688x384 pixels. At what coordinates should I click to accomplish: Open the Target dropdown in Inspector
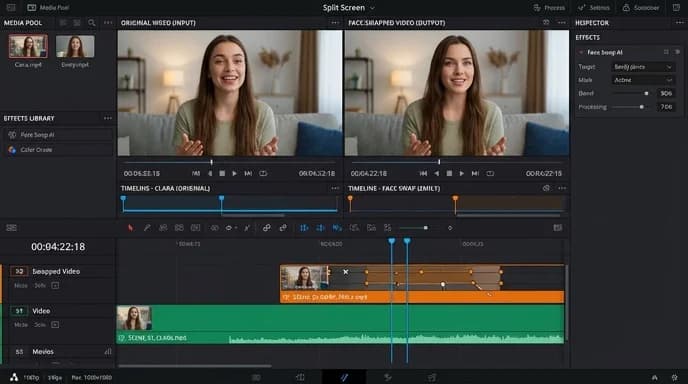(x=643, y=67)
